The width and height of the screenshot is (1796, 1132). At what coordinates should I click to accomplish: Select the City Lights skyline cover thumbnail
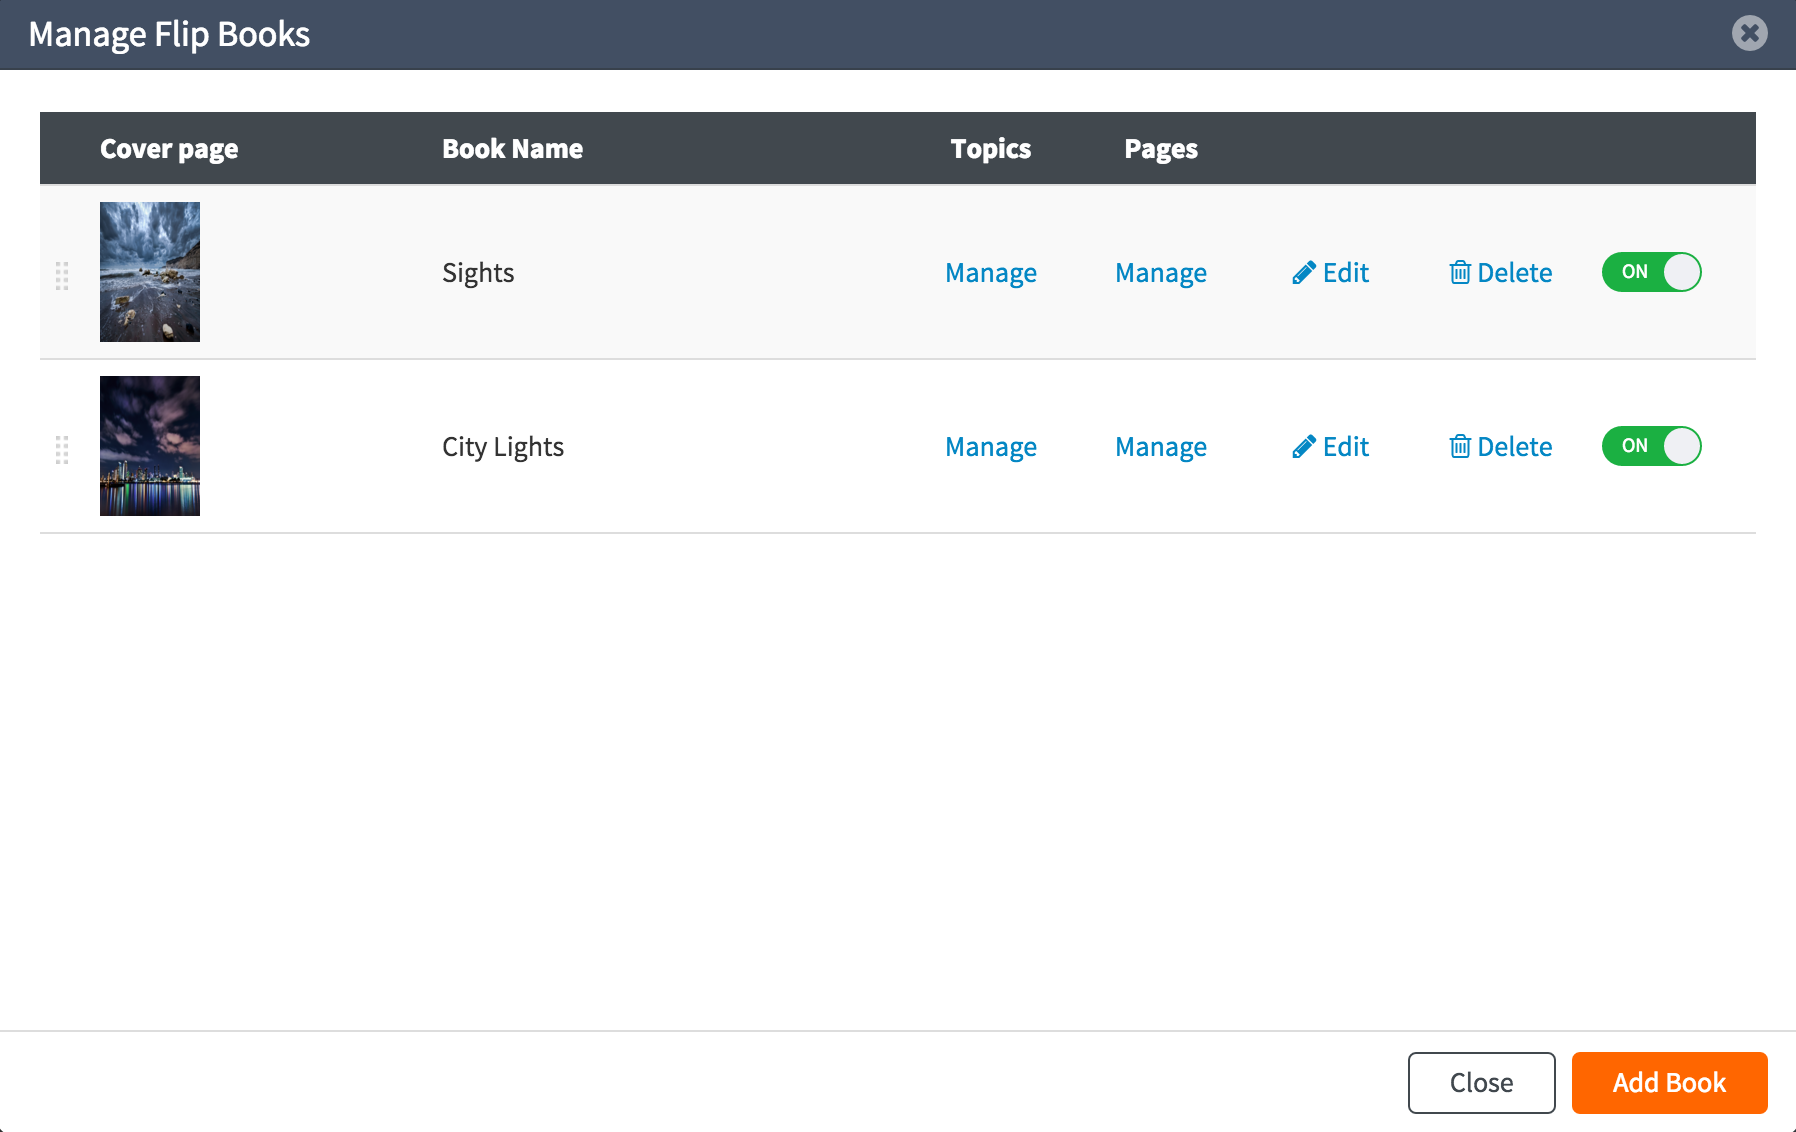pos(150,446)
